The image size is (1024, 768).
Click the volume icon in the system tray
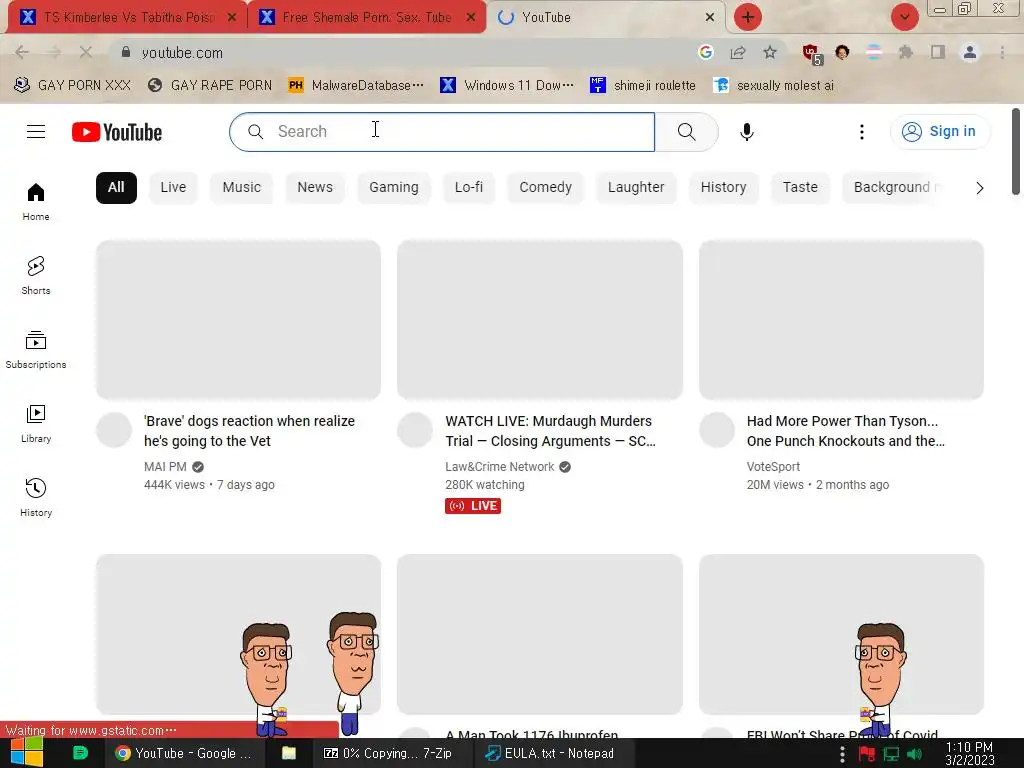(914, 754)
